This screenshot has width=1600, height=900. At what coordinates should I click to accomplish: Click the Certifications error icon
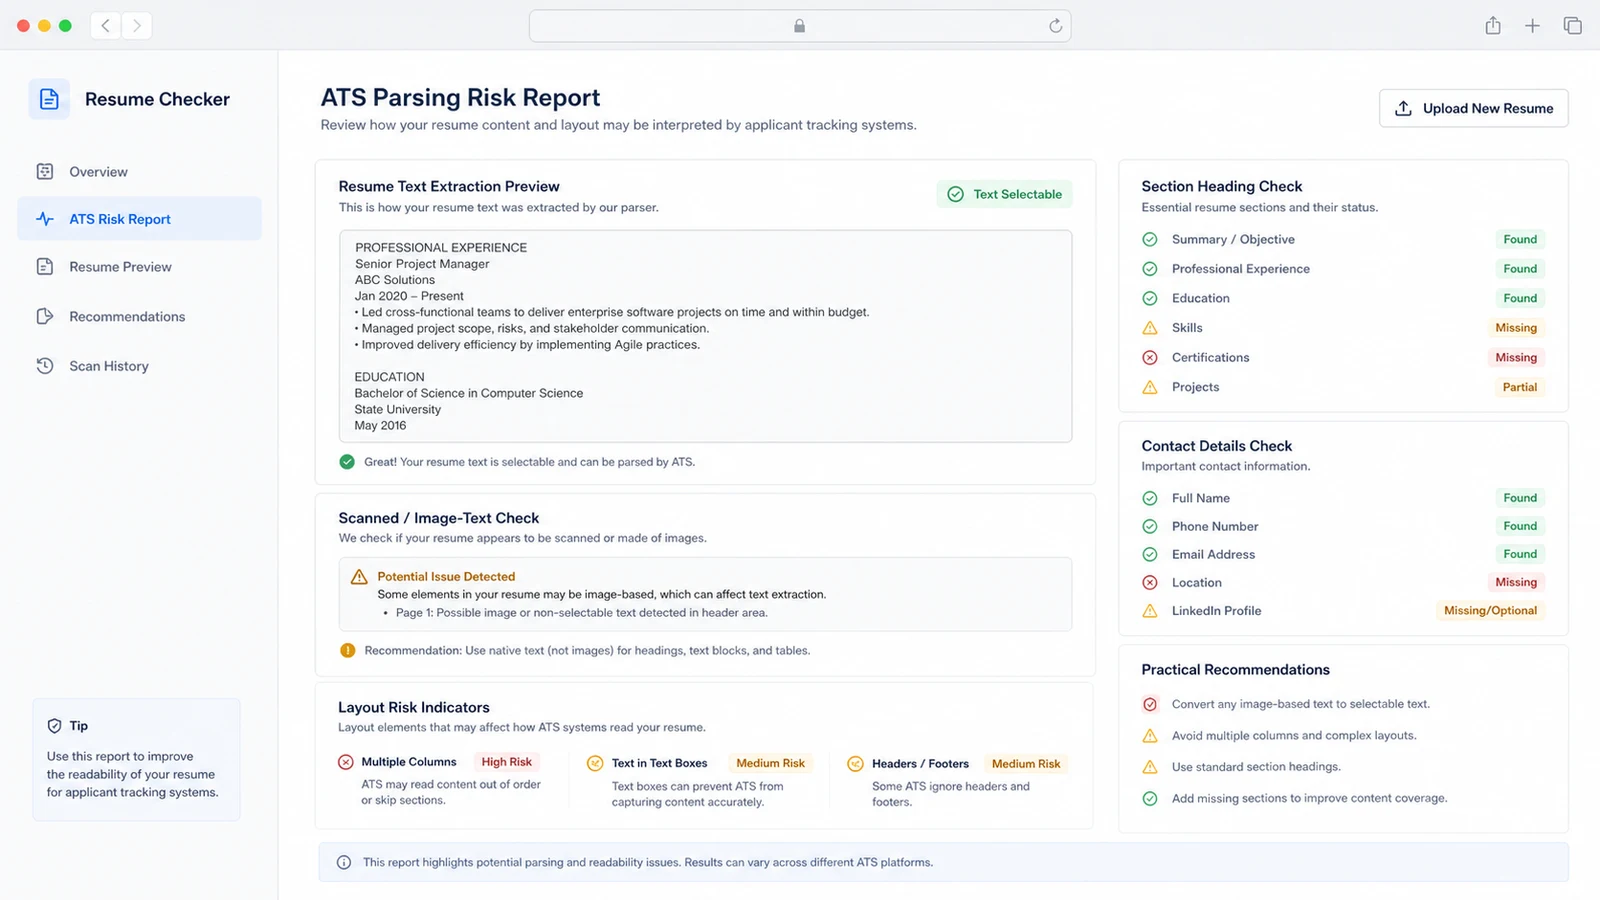pos(1150,358)
